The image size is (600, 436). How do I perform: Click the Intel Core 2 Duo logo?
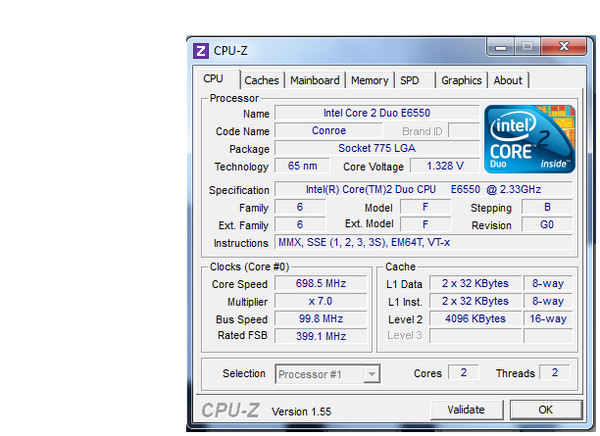[530, 139]
